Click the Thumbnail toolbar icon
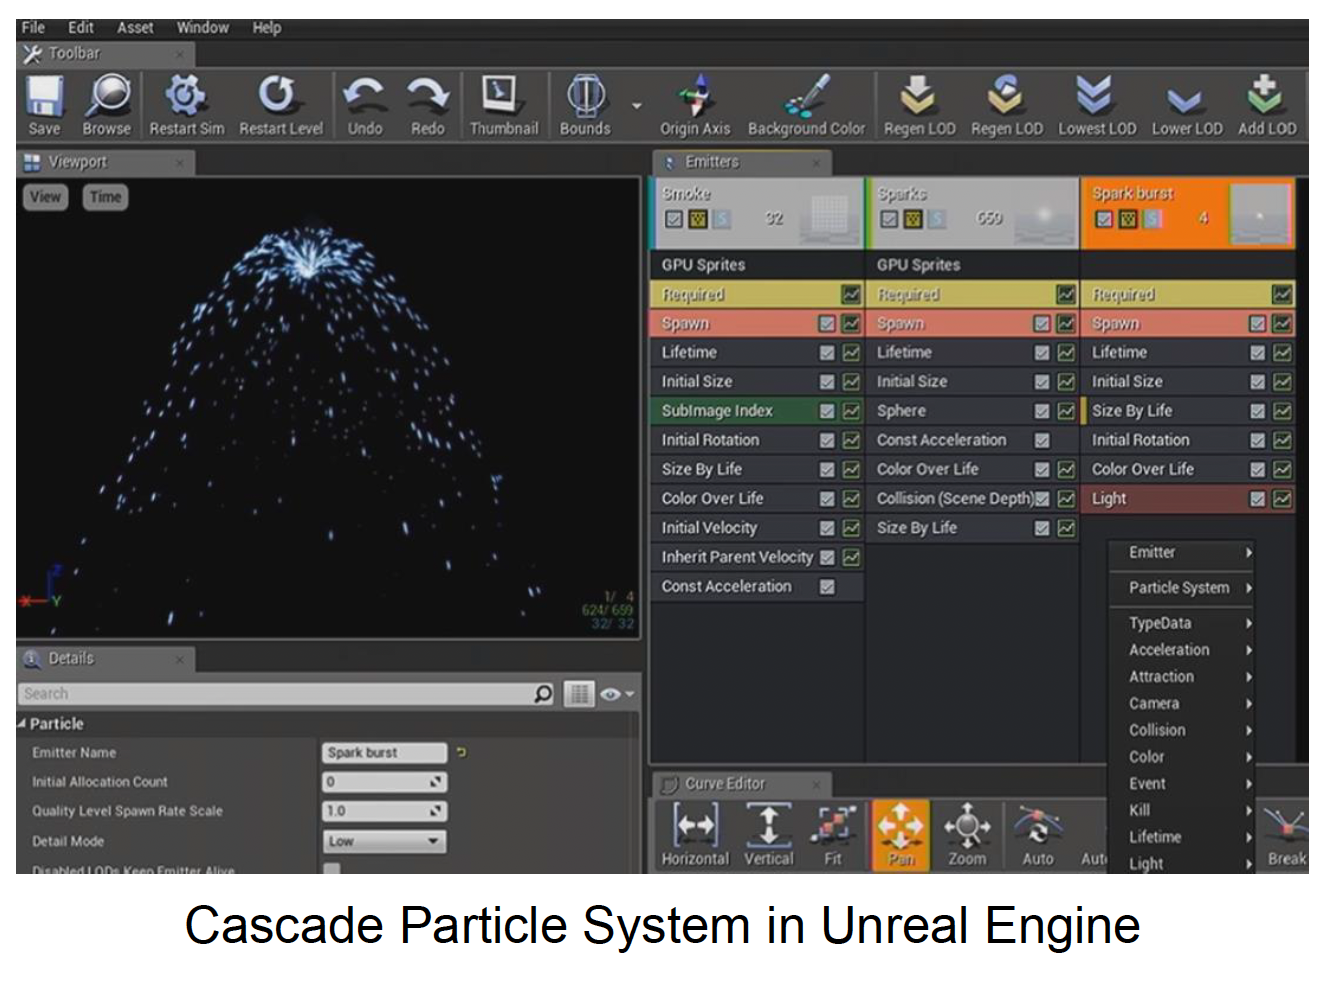The height and width of the screenshot is (984, 1332). coord(503,98)
